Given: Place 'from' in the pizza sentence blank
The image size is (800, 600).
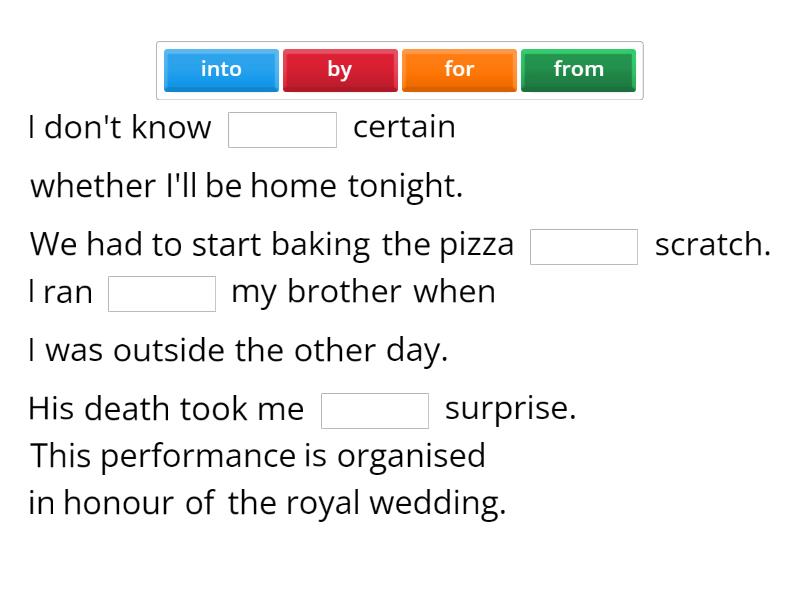Looking at the screenshot, I should pyautogui.click(x=584, y=245).
